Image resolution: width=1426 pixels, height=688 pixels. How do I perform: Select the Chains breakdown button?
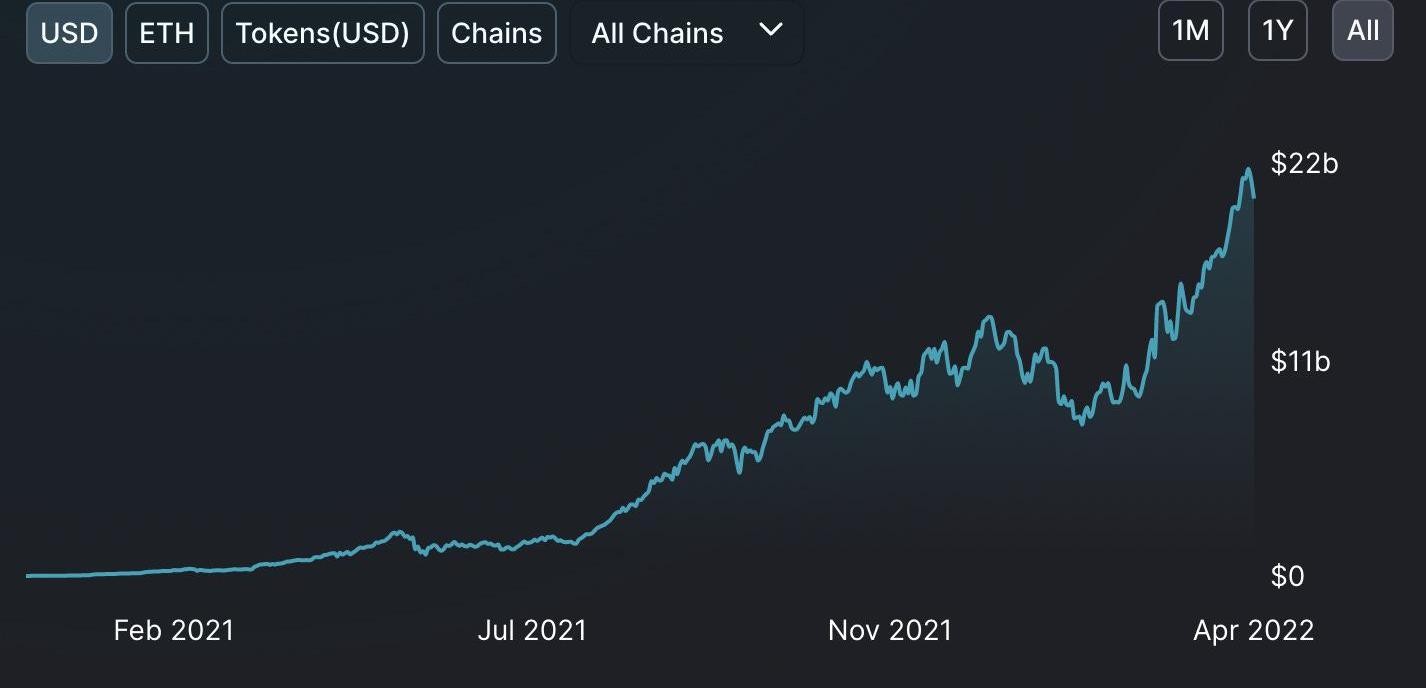point(496,33)
